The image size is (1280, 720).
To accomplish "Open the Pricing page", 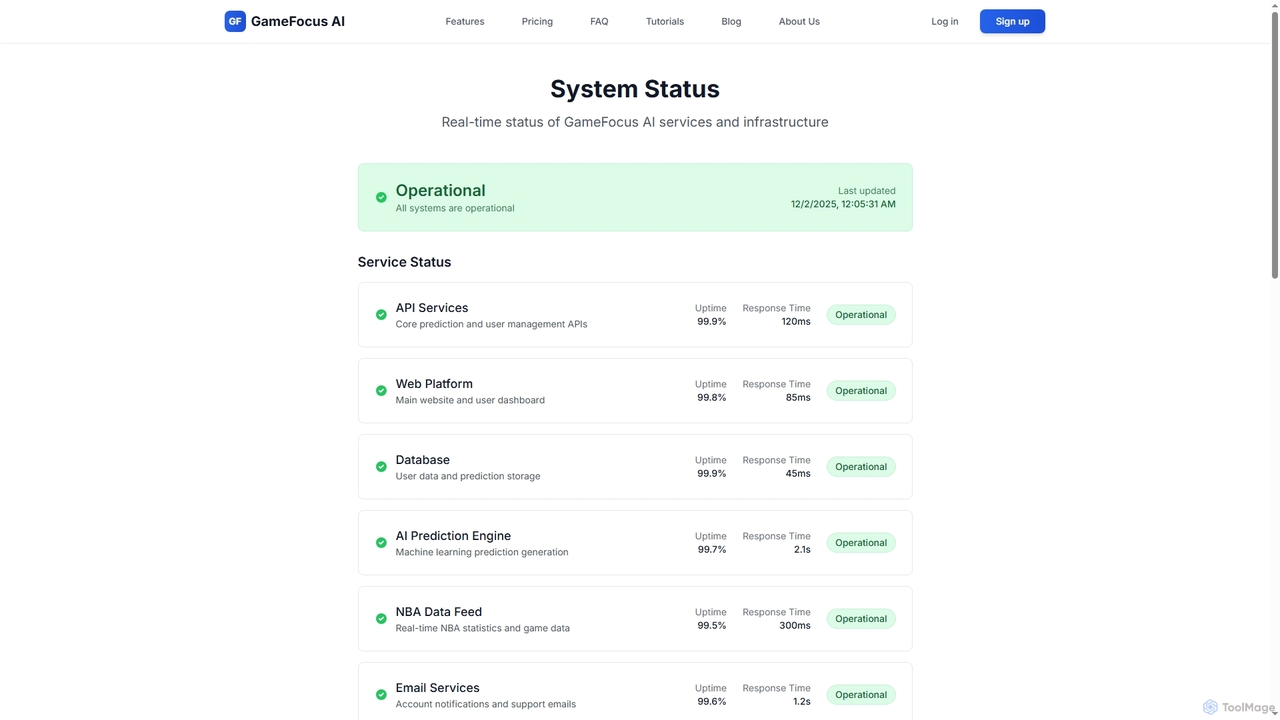I will pyautogui.click(x=537, y=21).
